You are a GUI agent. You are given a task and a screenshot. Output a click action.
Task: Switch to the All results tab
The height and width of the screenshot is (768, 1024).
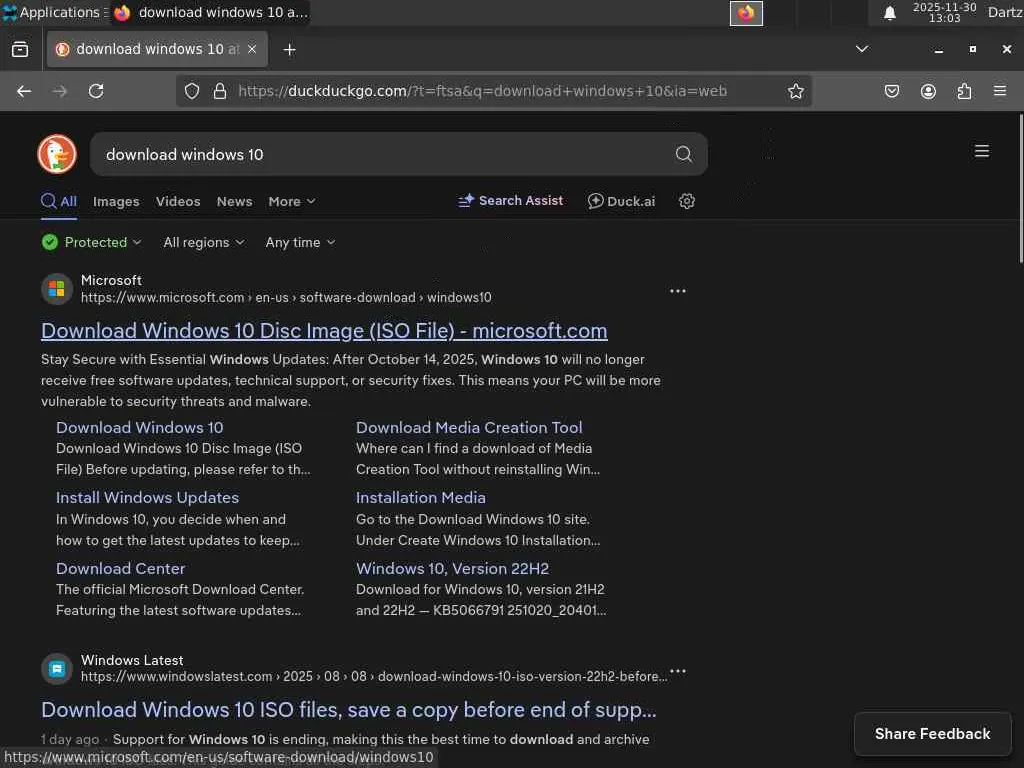pyautogui.click(x=59, y=201)
